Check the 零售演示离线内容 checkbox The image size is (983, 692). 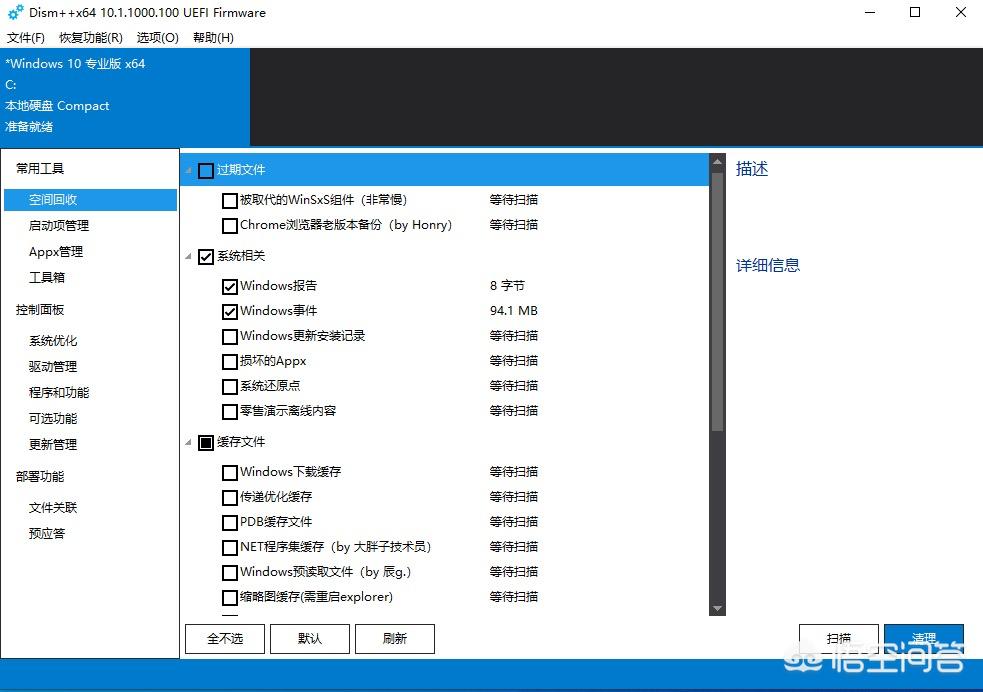point(229,411)
